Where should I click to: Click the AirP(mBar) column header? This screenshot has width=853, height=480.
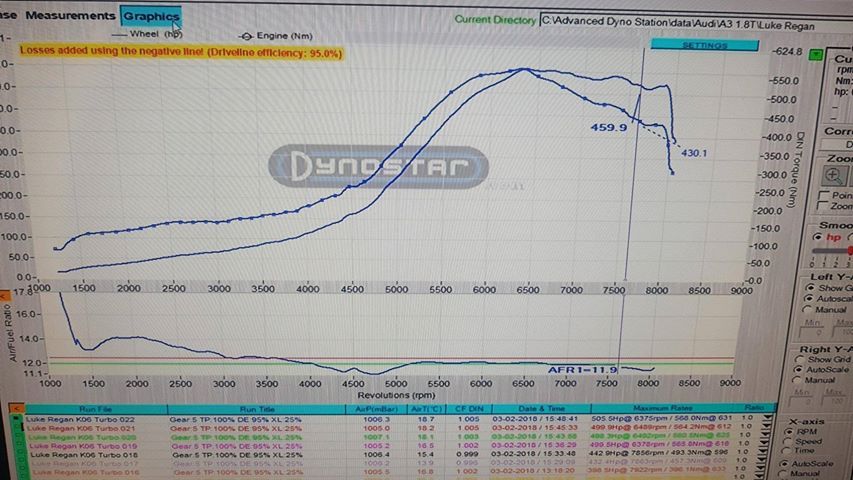pos(376,409)
